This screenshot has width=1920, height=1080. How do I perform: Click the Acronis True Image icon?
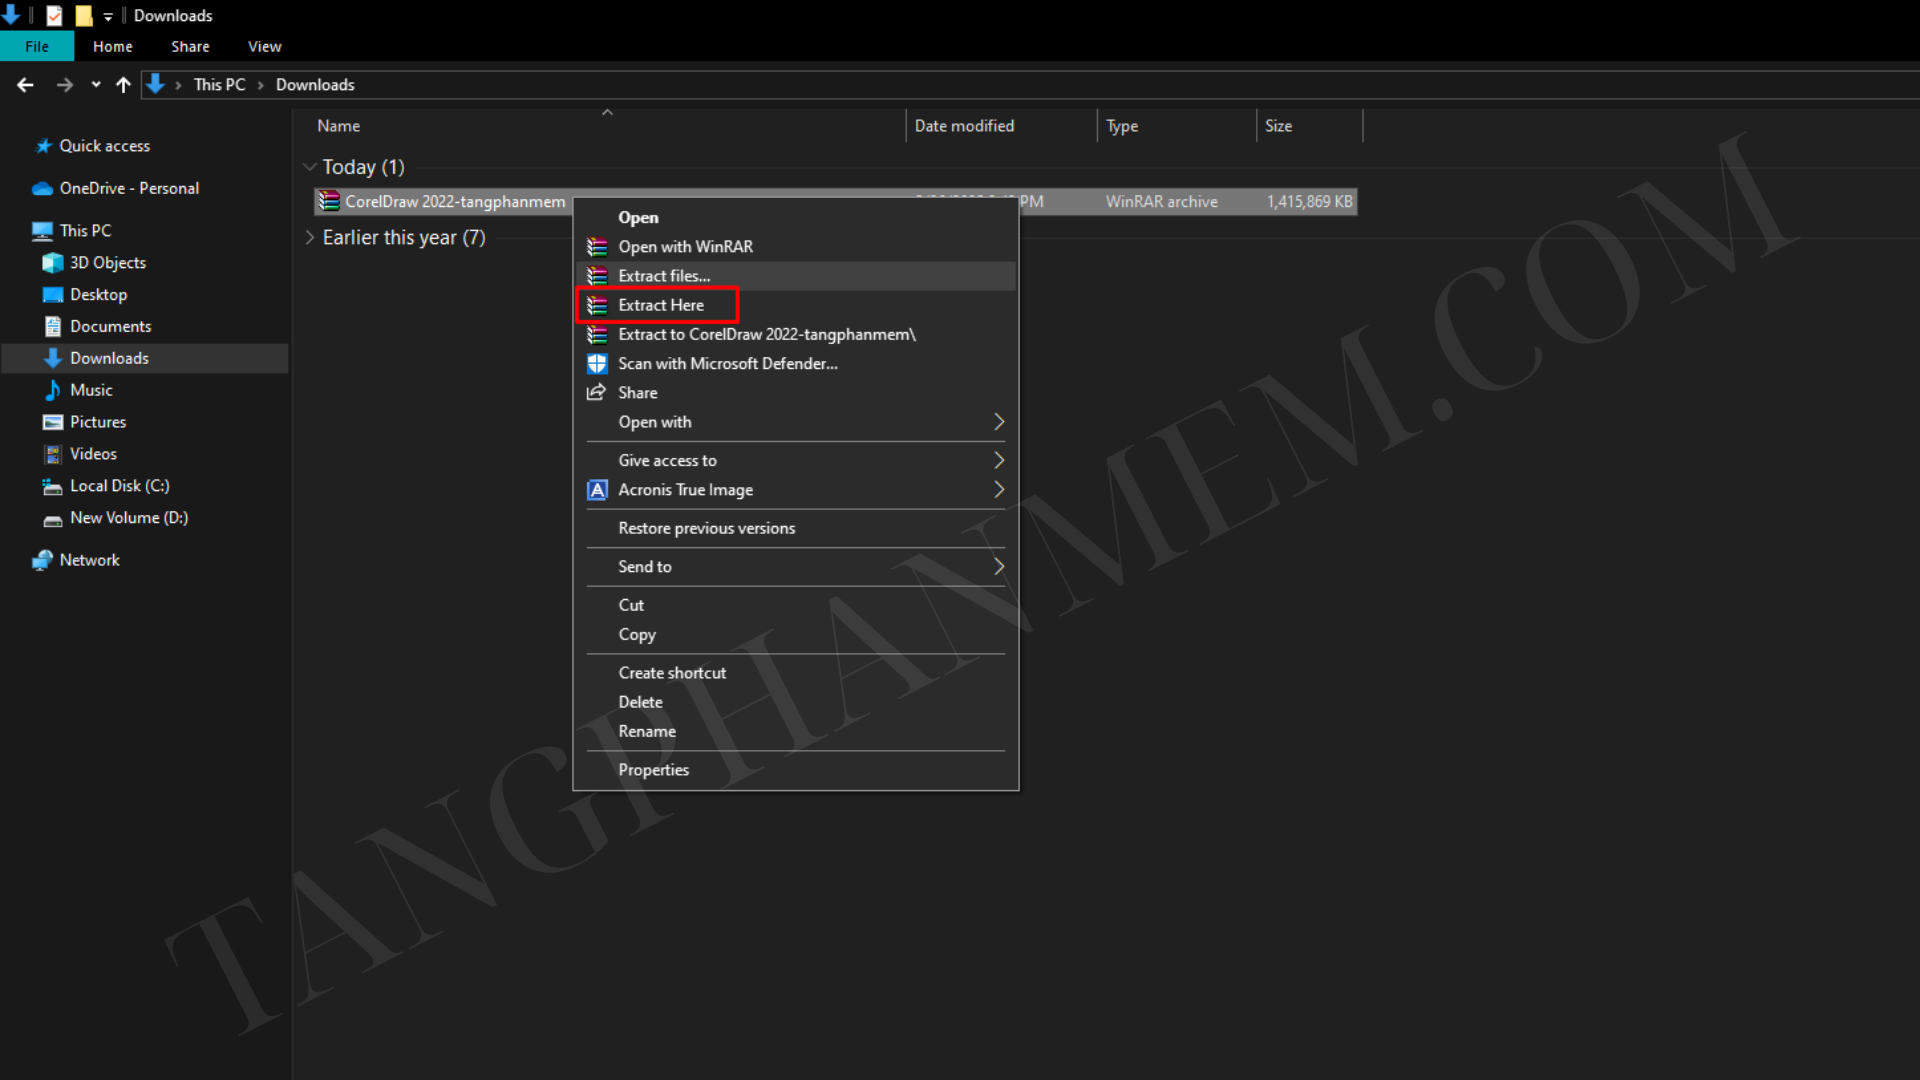[x=597, y=490]
